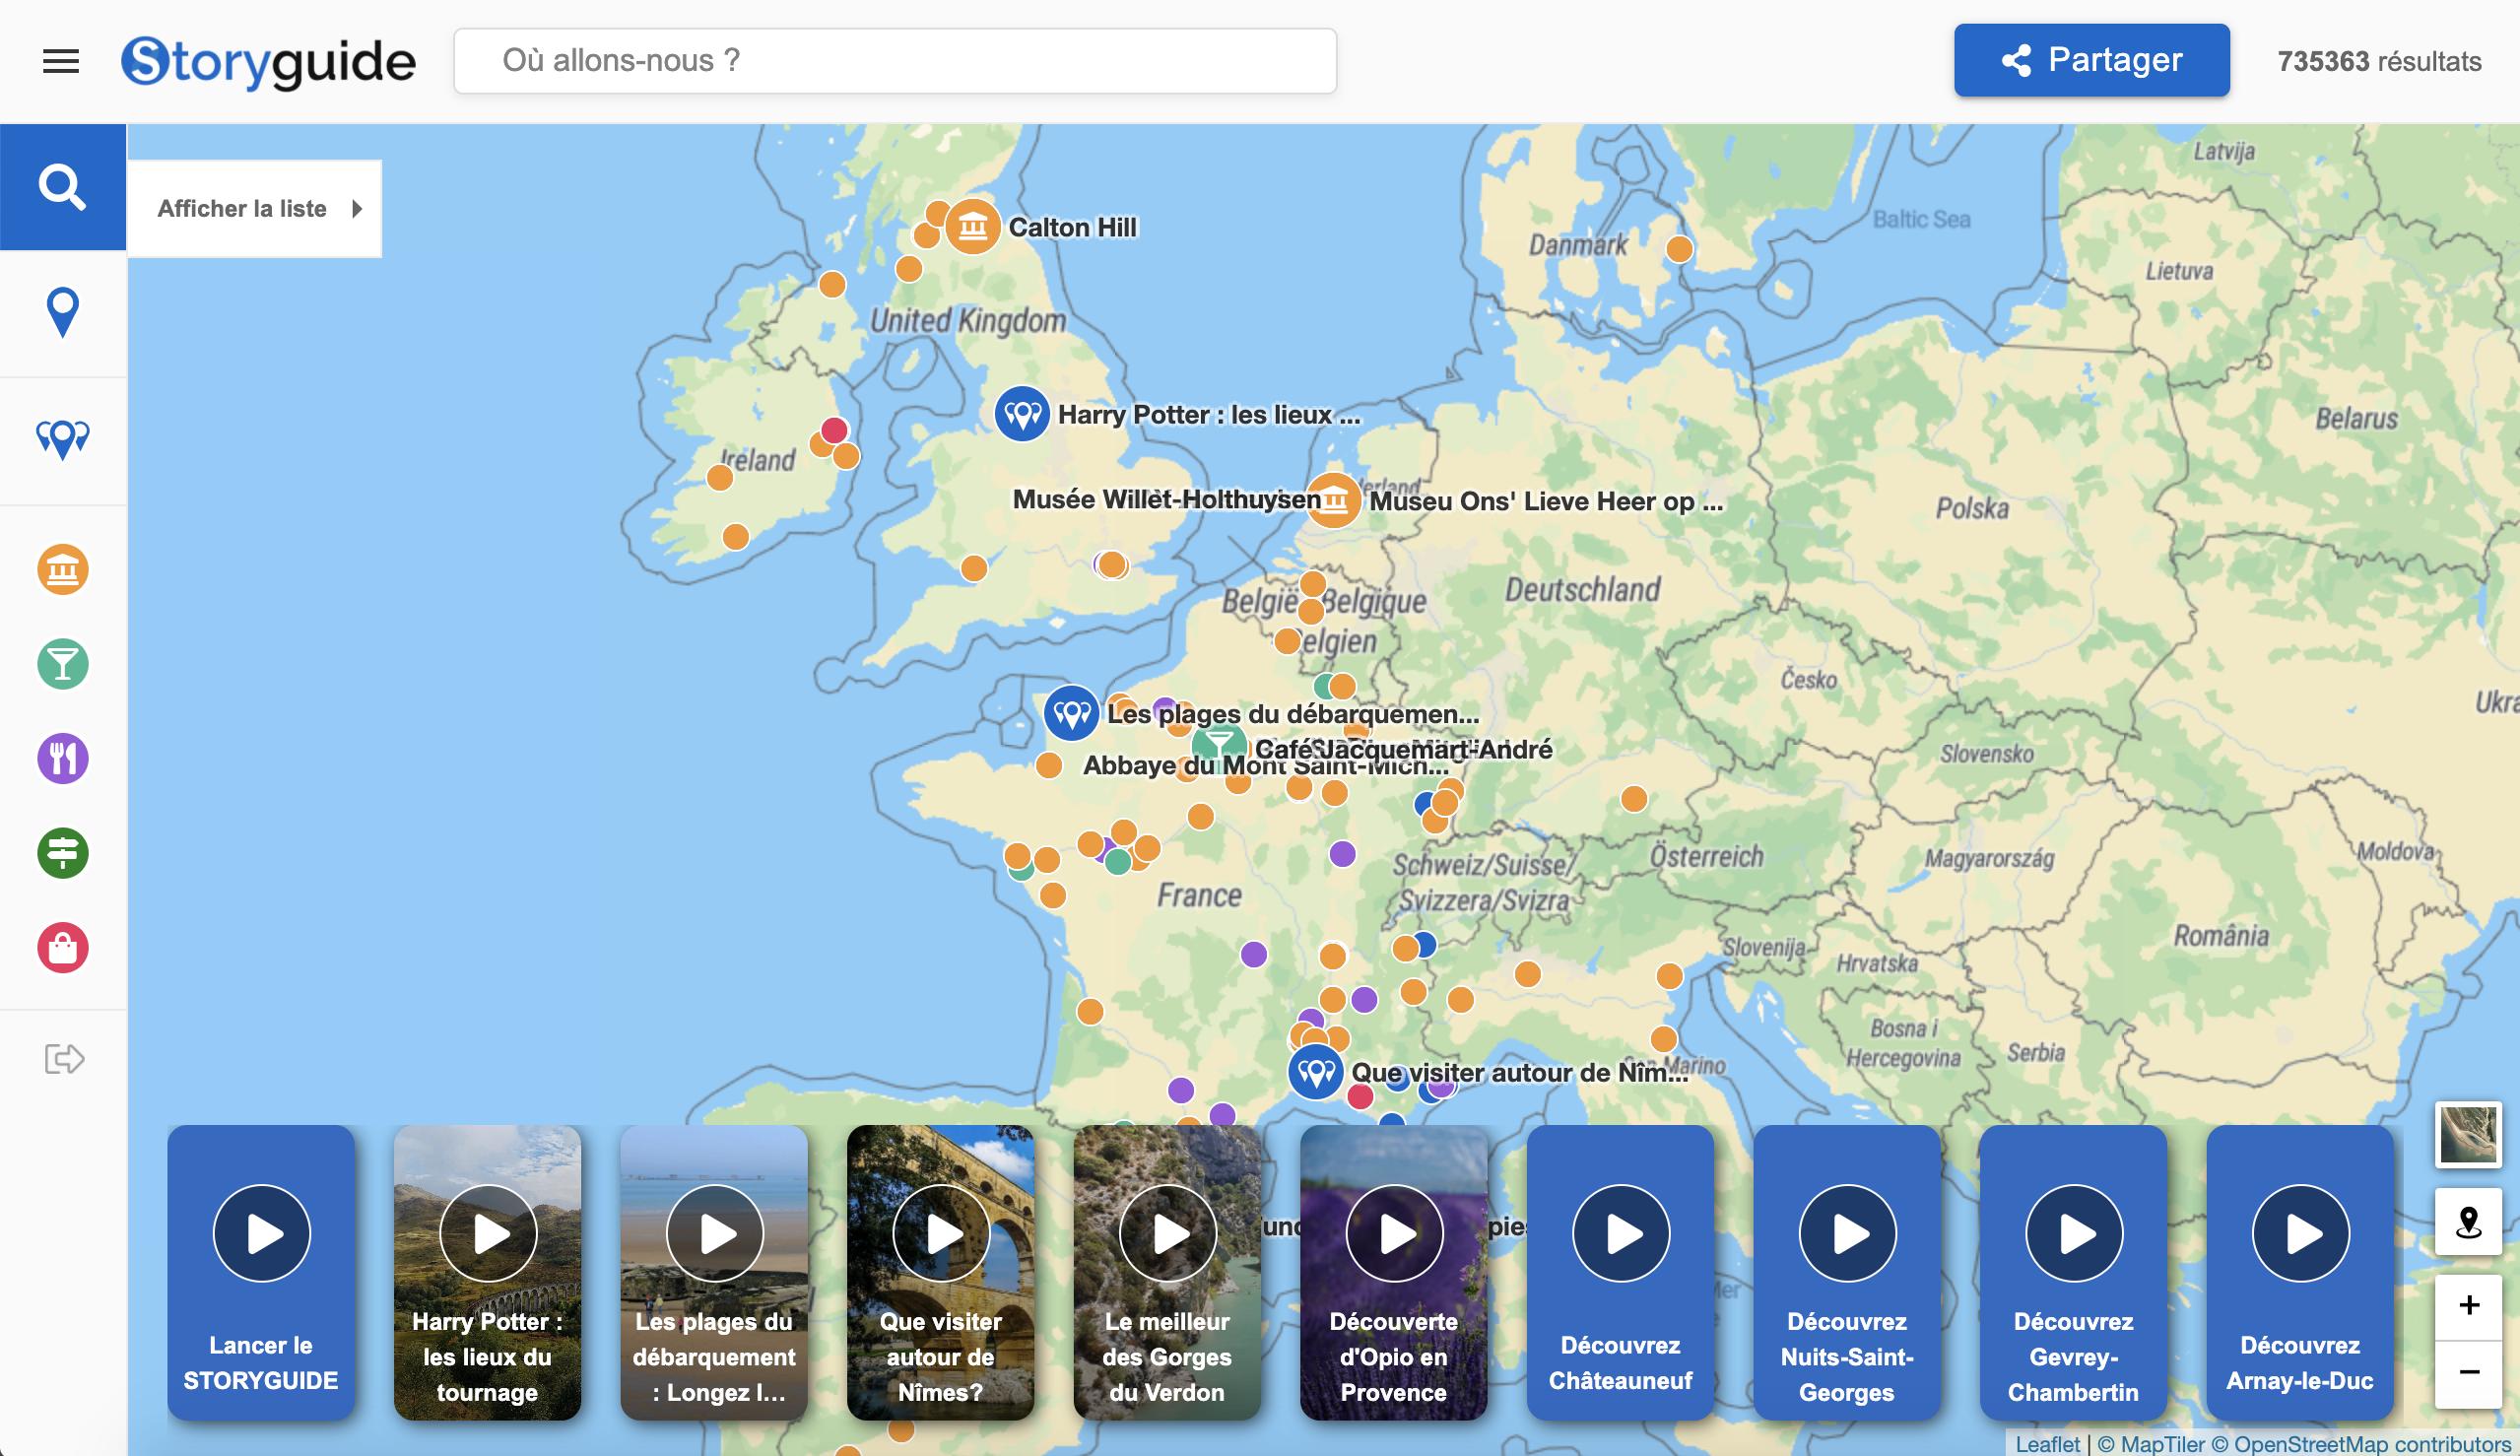Zoom in the map with plus
This screenshot has height=1456, width=2520.
coord(2468,1306)
